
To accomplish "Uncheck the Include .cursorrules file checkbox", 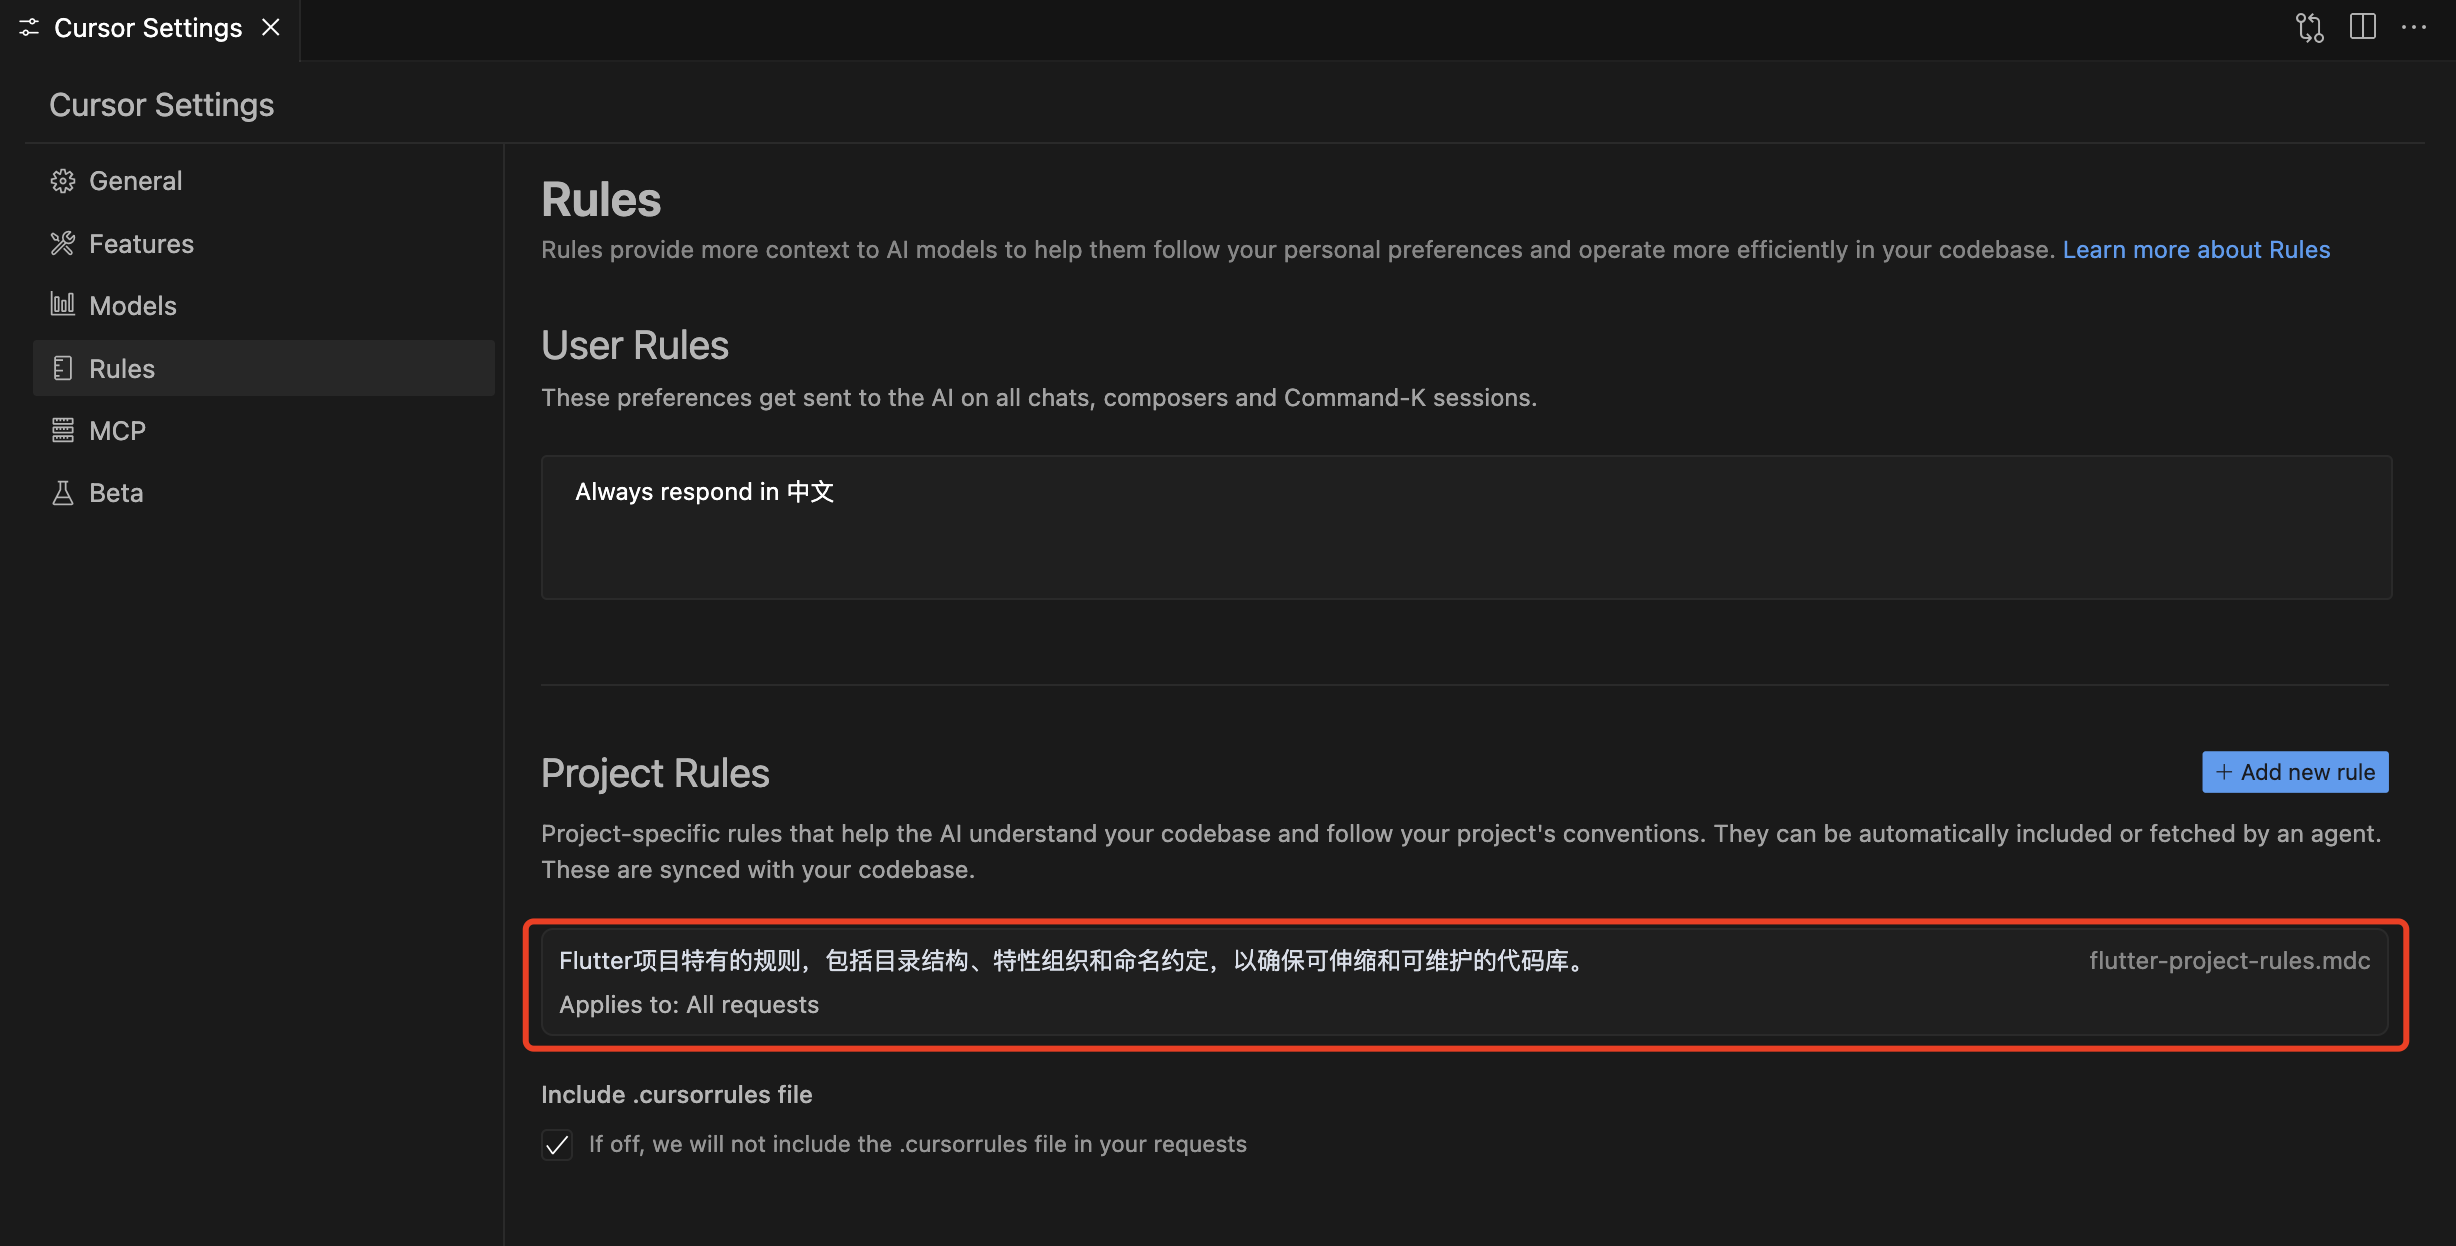I will coord(557,1144).
